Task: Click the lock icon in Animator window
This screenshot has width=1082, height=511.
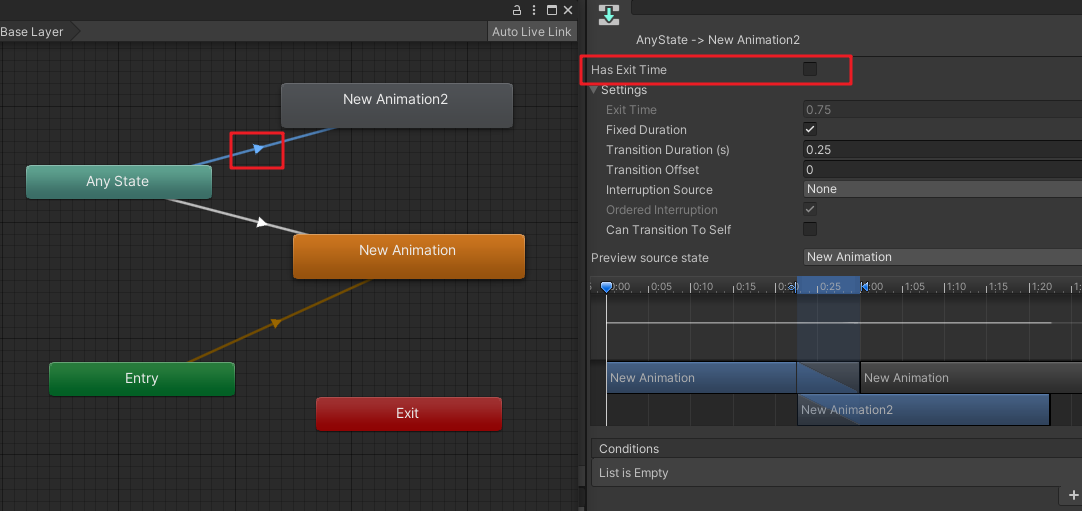Action: point(517,9)
